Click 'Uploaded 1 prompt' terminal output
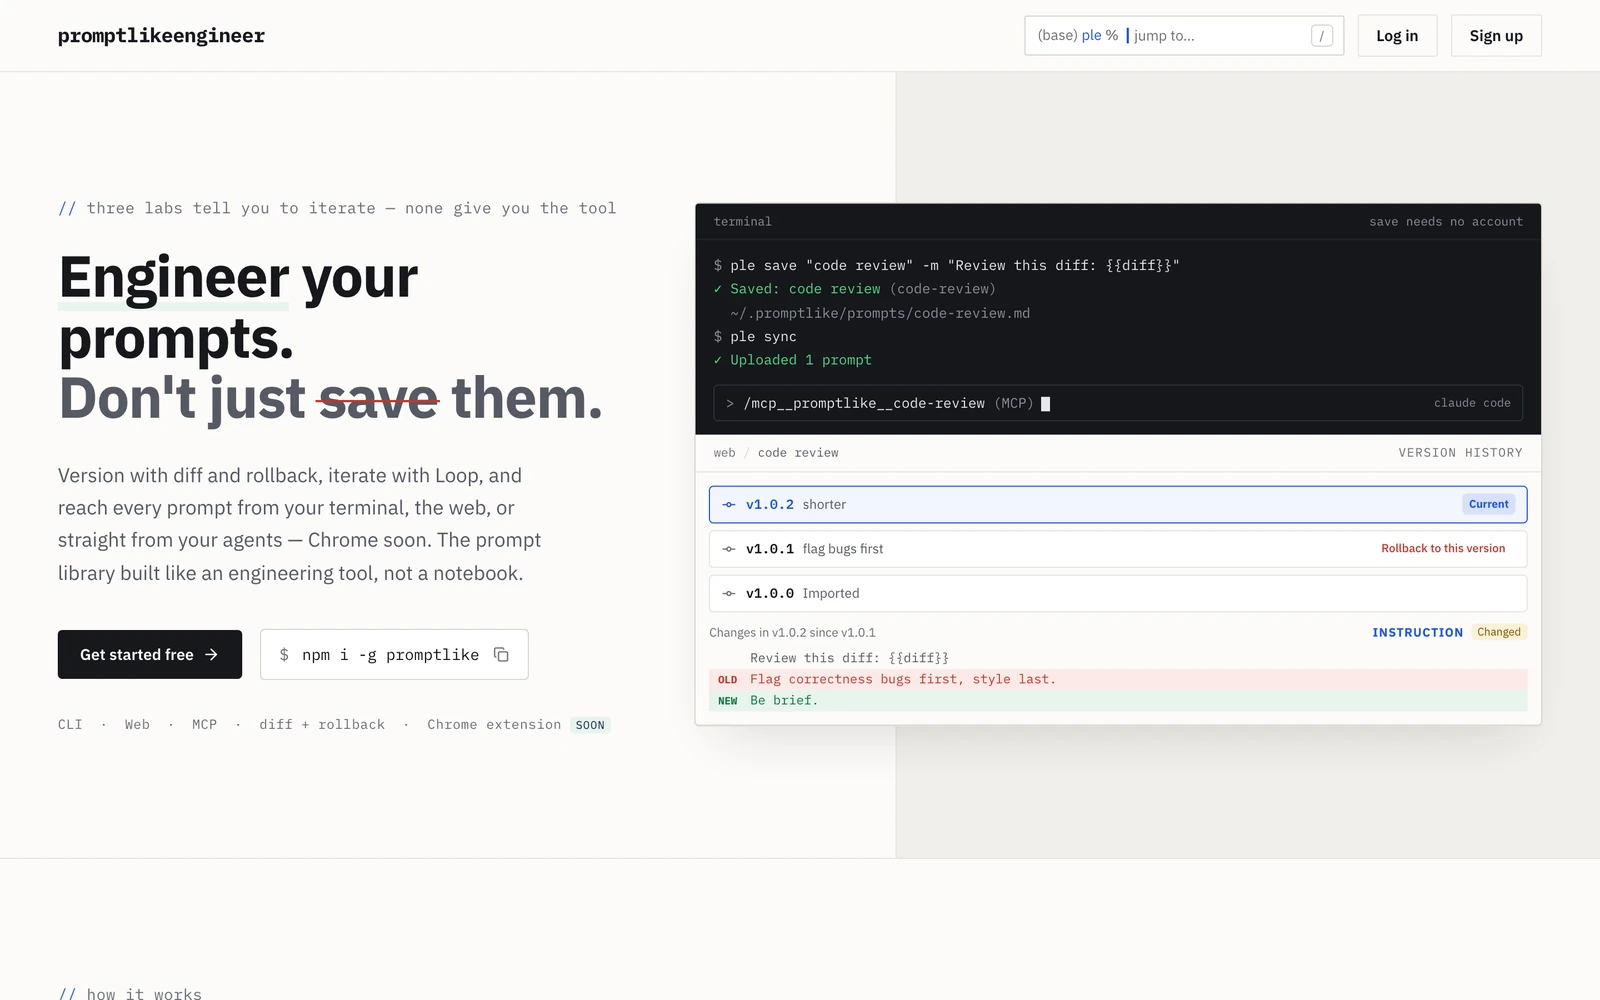This screenshot has width=1600, height=1000. coord(792,360)
